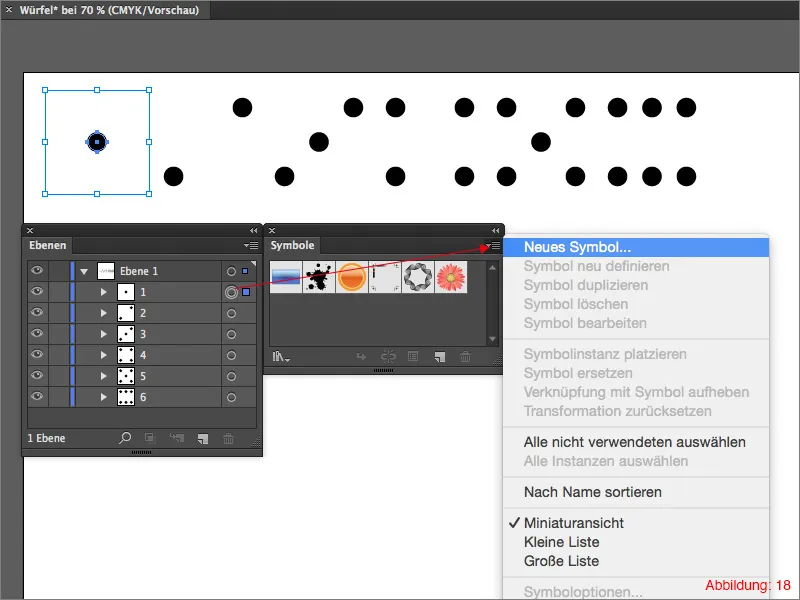Click the target circle for Ebene 1
This screenshot has width=800, height=600.
pyautogui.click(x=231, y=271)
